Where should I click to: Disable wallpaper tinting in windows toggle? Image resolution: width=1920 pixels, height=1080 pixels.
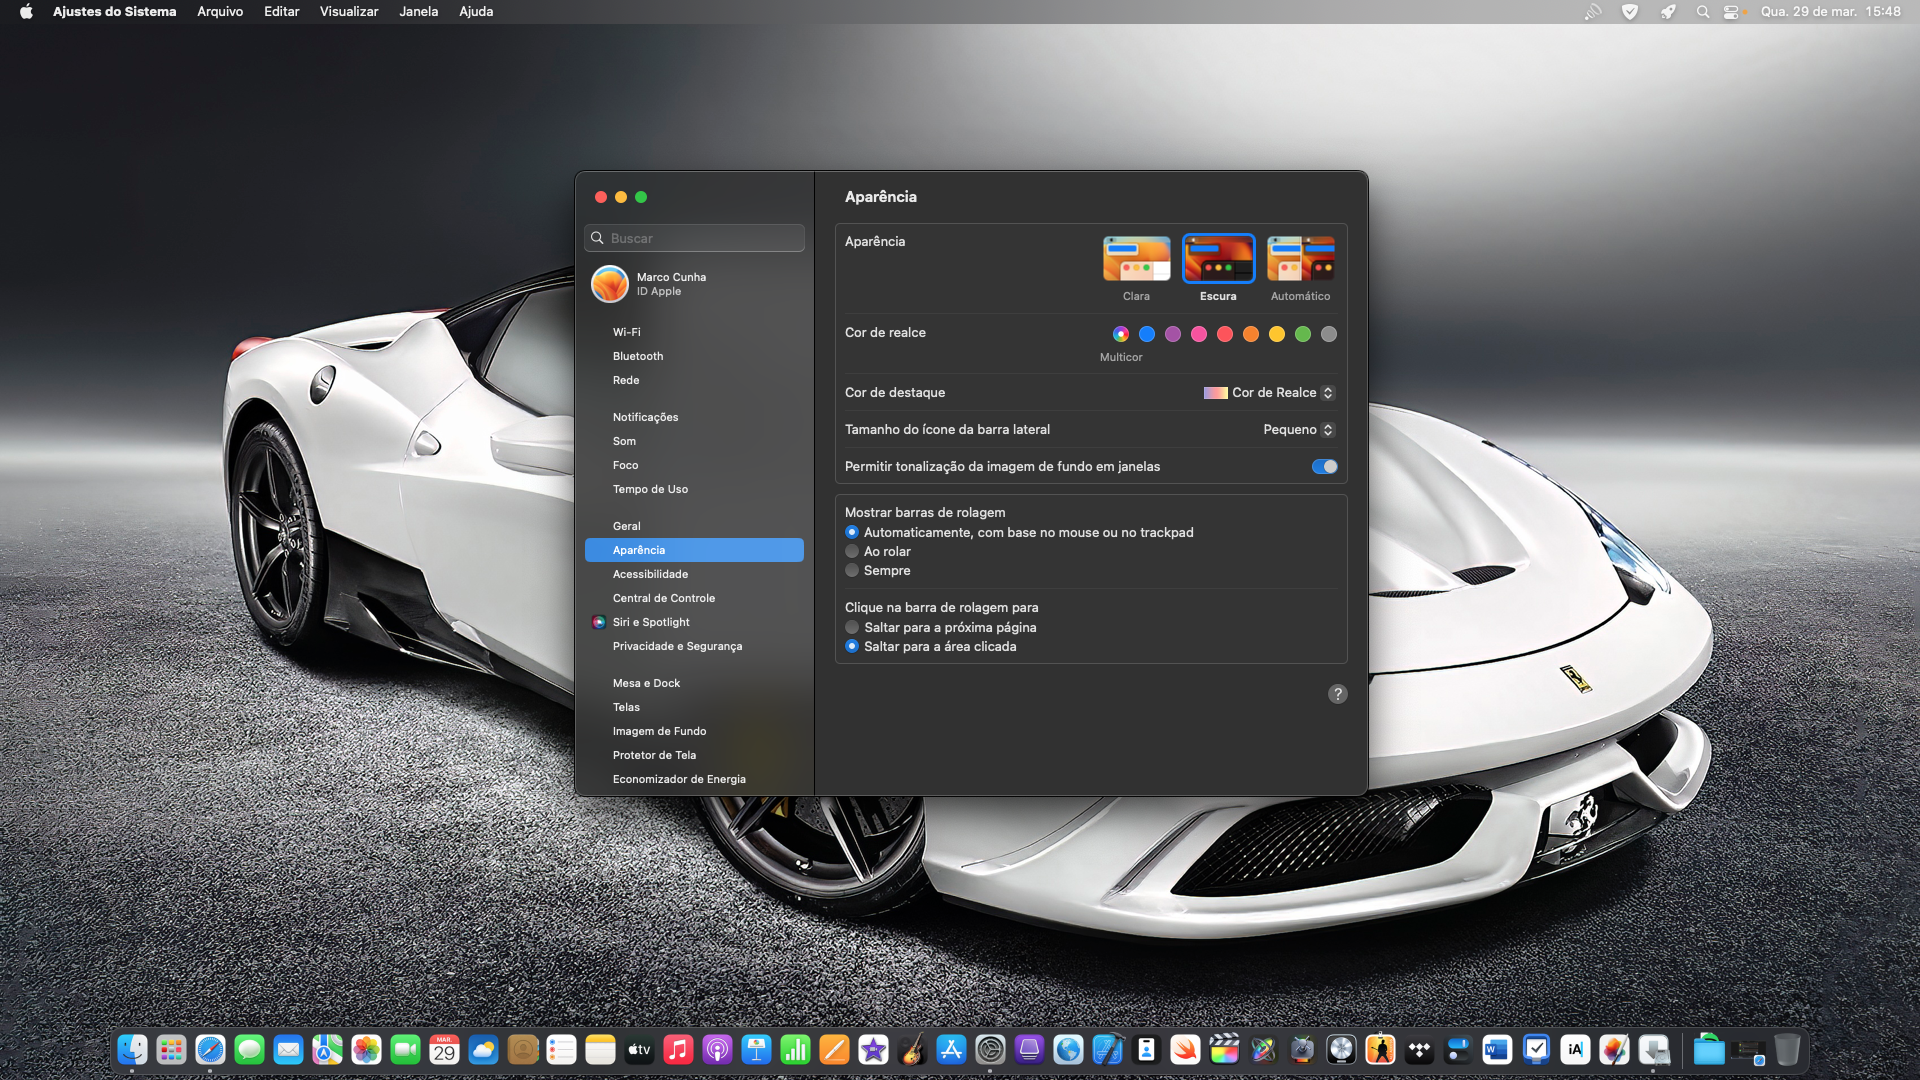[1324, 467]
